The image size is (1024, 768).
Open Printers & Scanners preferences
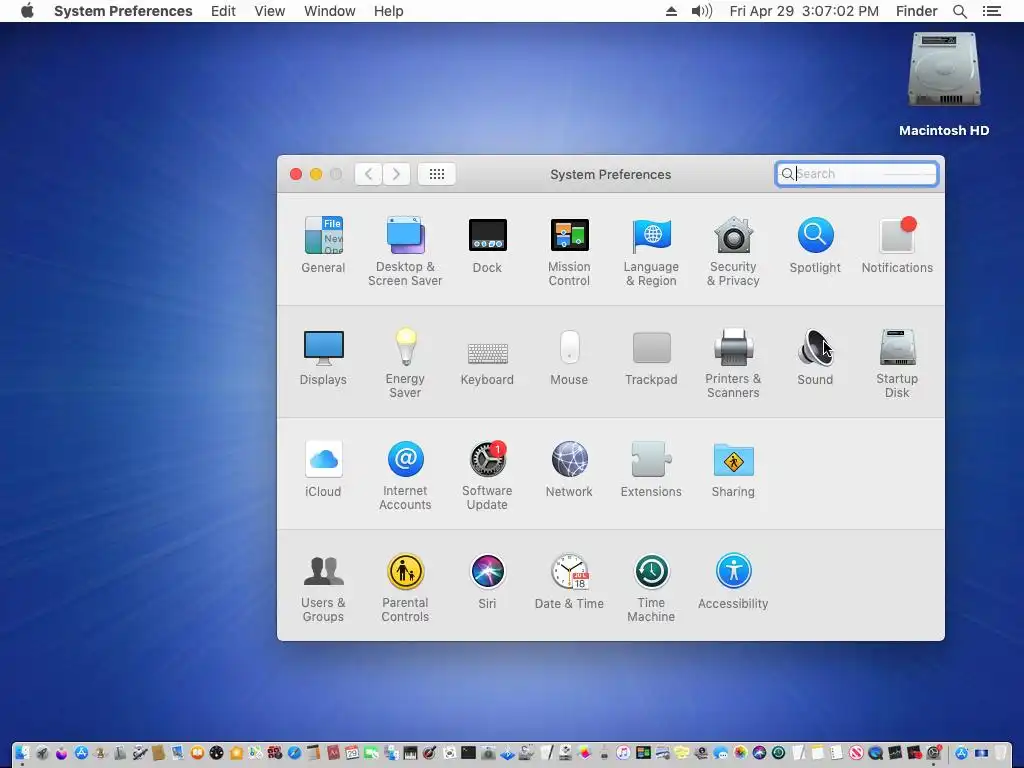click(x=733, y=364)
